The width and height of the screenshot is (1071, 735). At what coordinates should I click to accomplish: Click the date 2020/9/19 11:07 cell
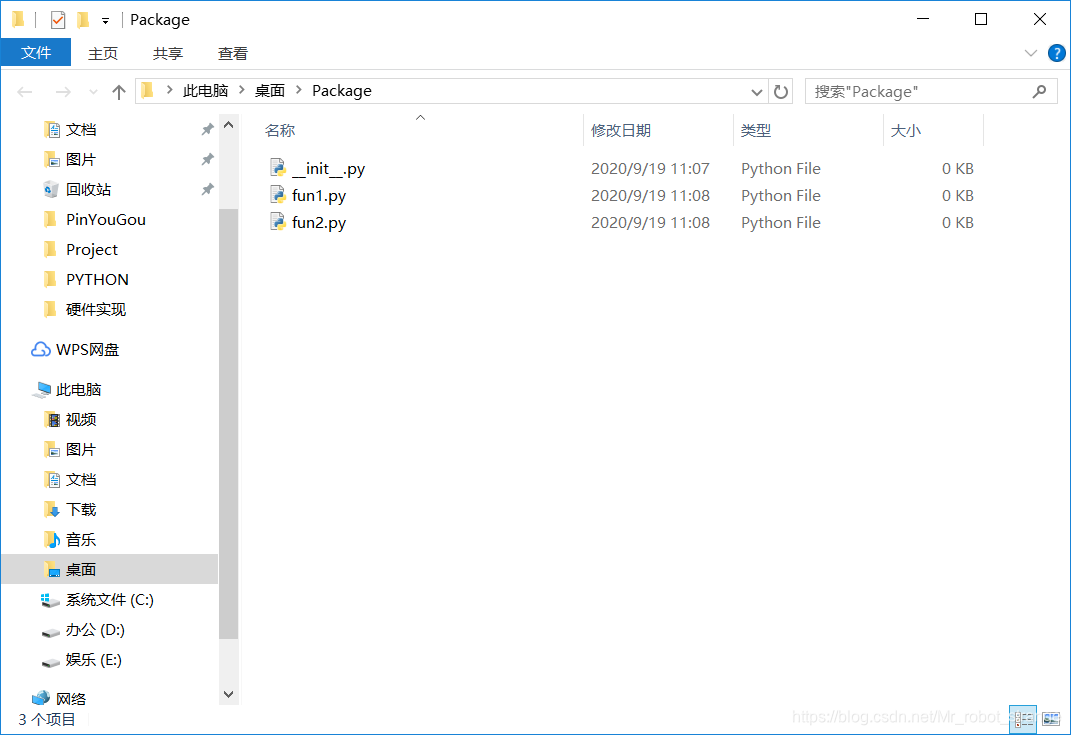650,168
